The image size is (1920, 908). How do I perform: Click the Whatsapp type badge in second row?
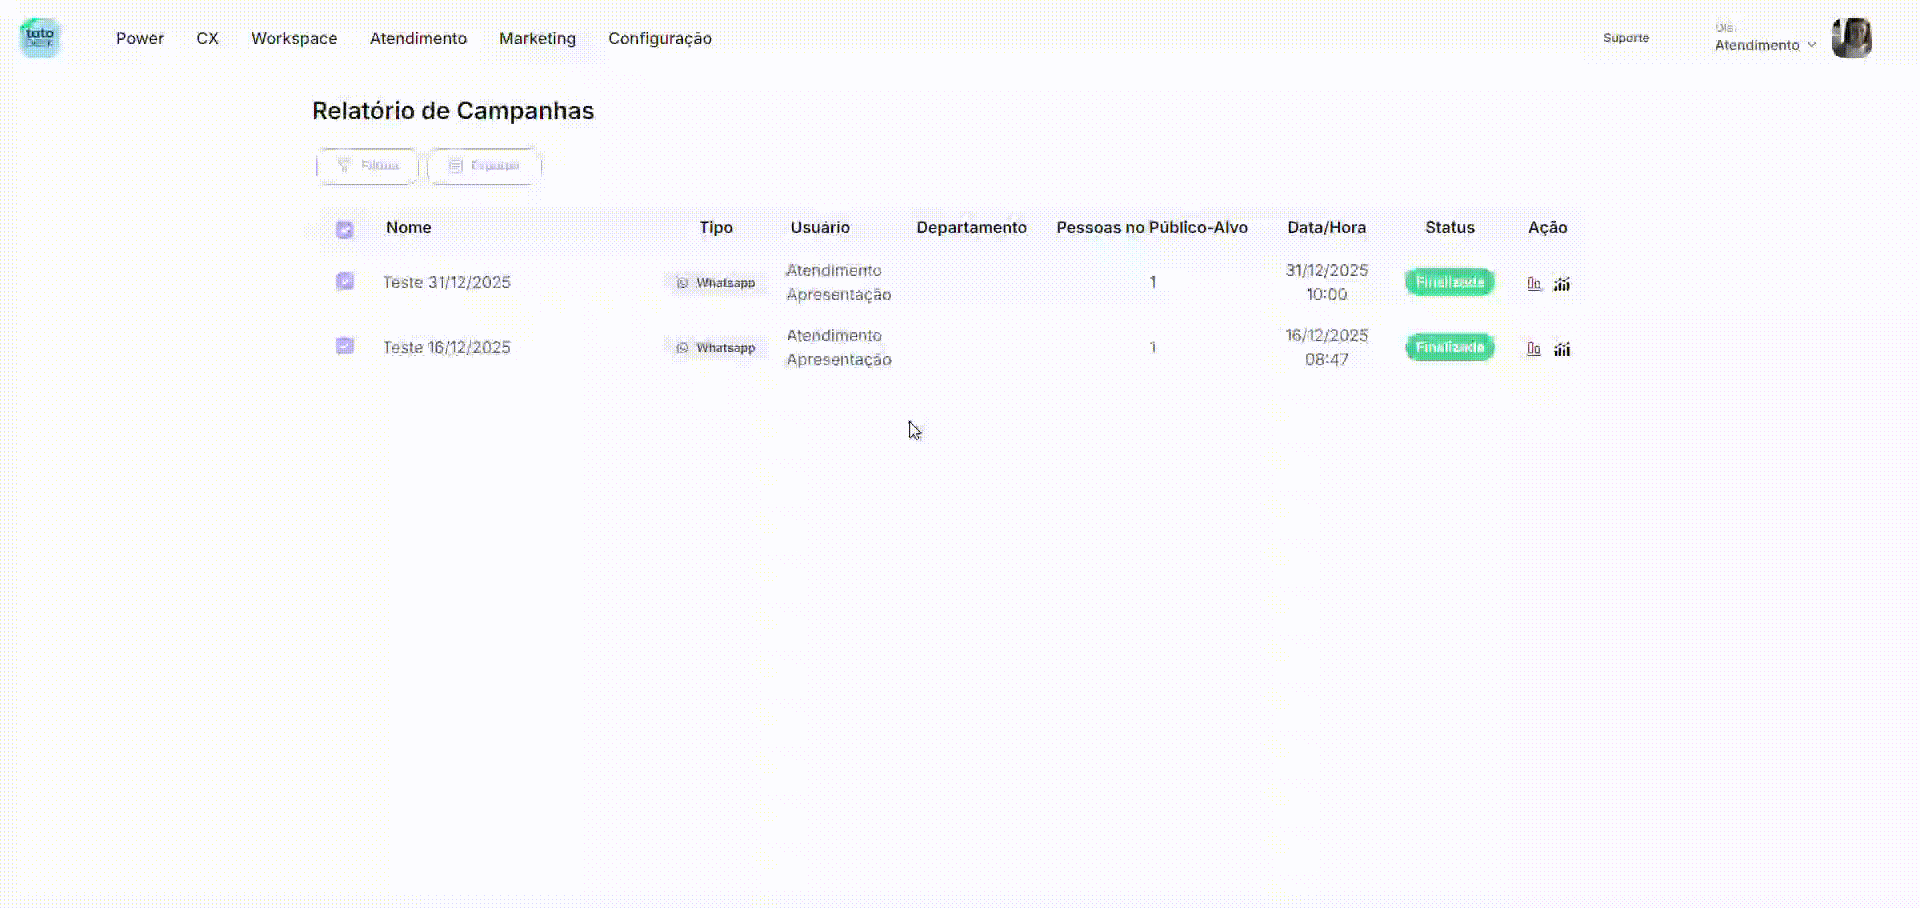(716, 348)
